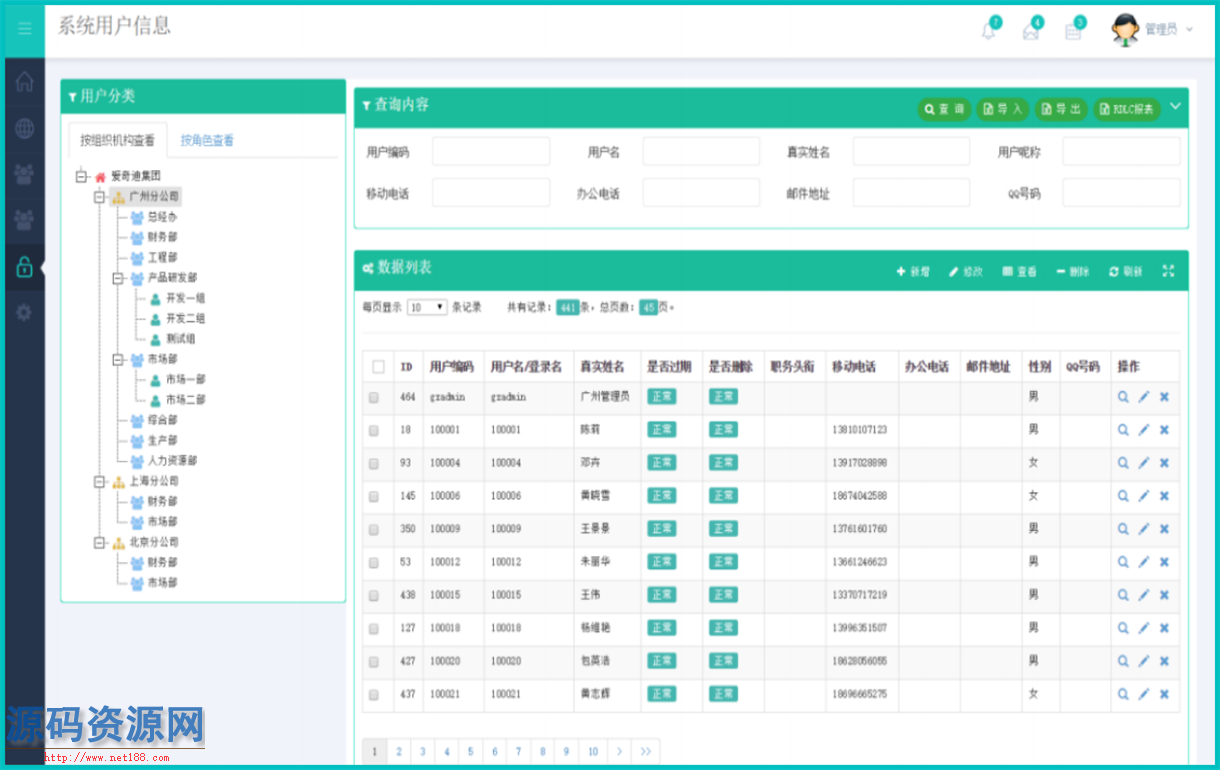Open the globe icon in sidebar
The image size is (1220, 770).
[25, 128]
